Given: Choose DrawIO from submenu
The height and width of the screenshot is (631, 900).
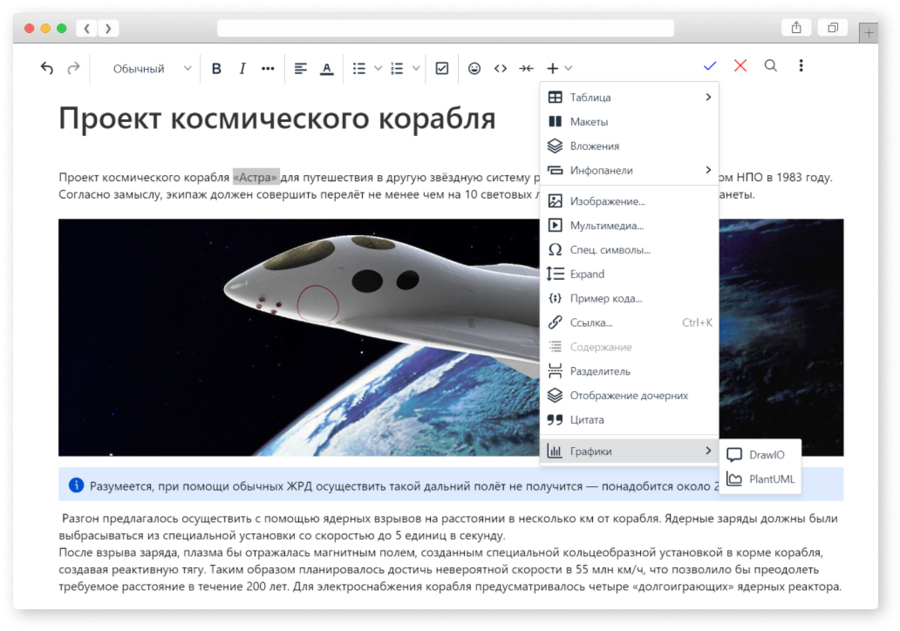Looking at the screenshot, I should [x=761, y=455].
